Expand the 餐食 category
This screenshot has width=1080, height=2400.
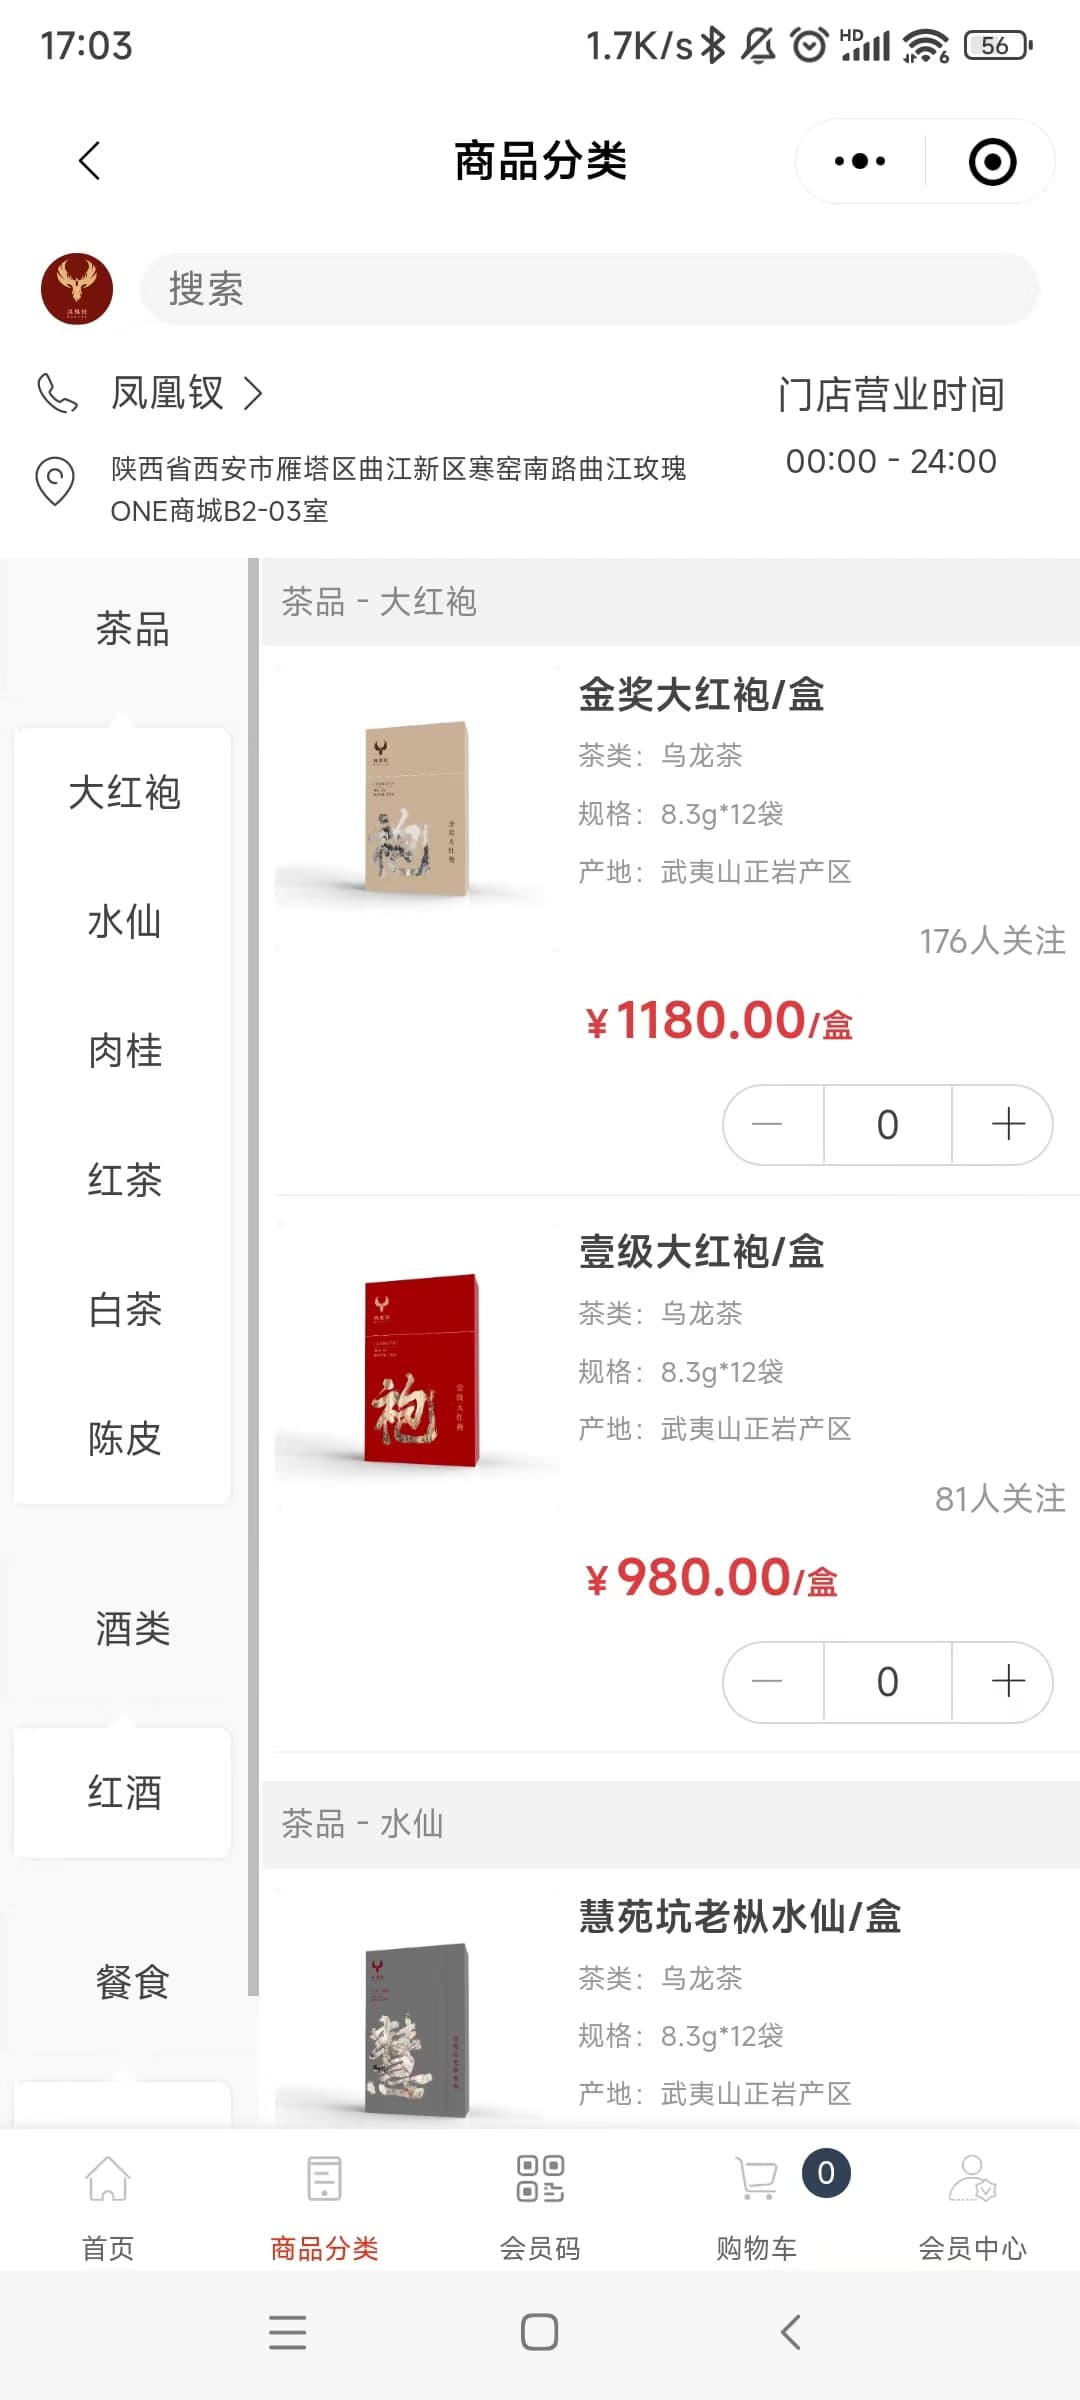coord(132,1982)
